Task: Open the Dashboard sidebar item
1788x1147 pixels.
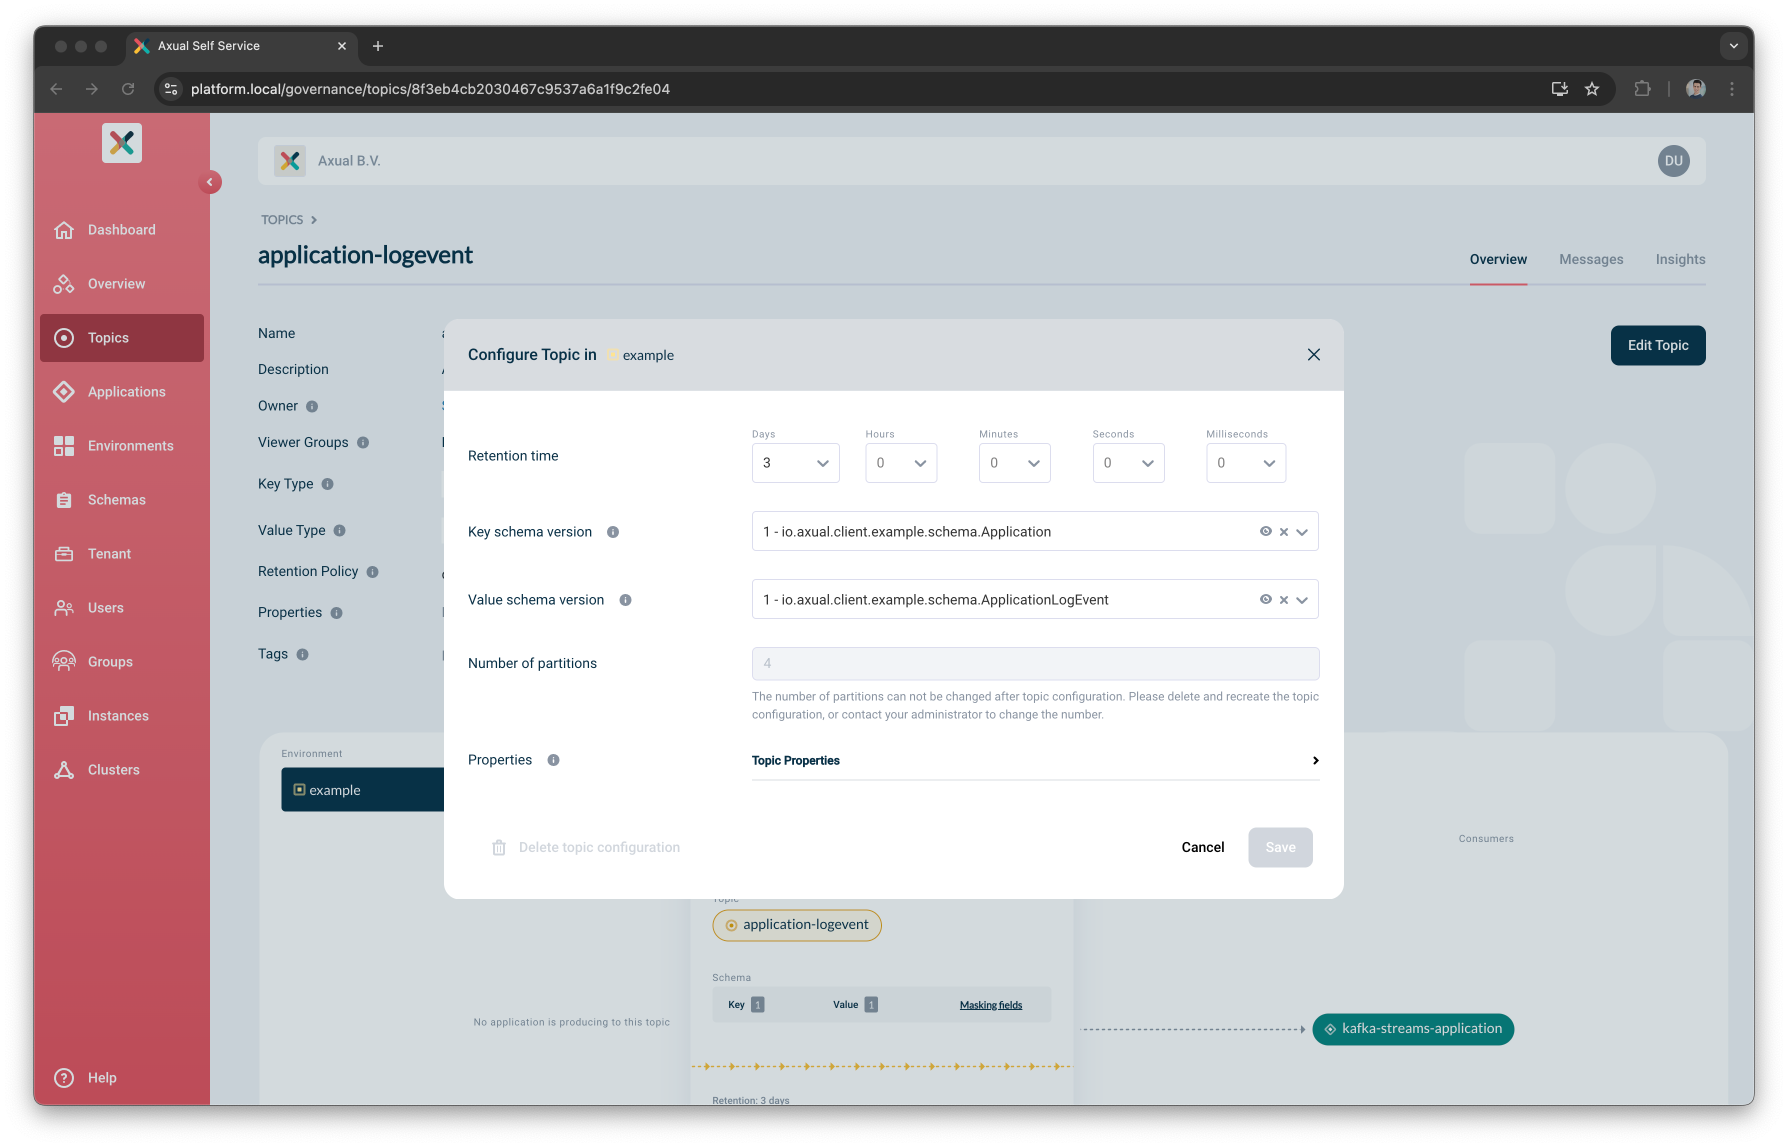Action: (x=121, y=230)
